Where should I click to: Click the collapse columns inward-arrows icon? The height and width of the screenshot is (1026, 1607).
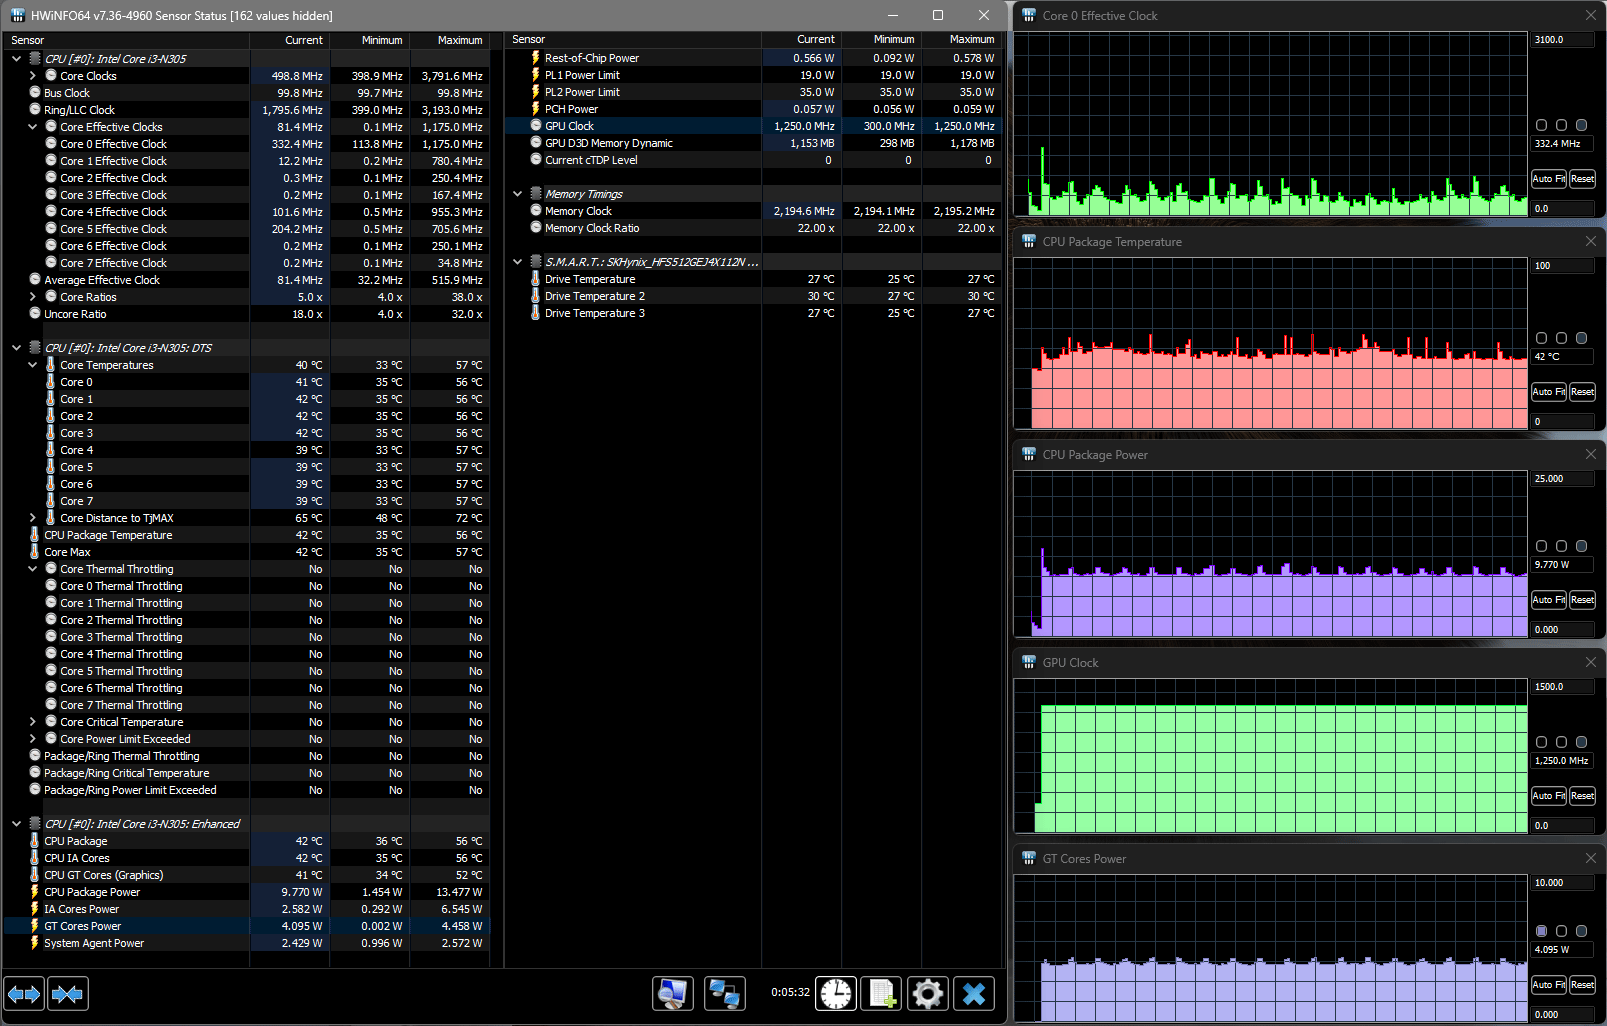[x=68, y=994]
